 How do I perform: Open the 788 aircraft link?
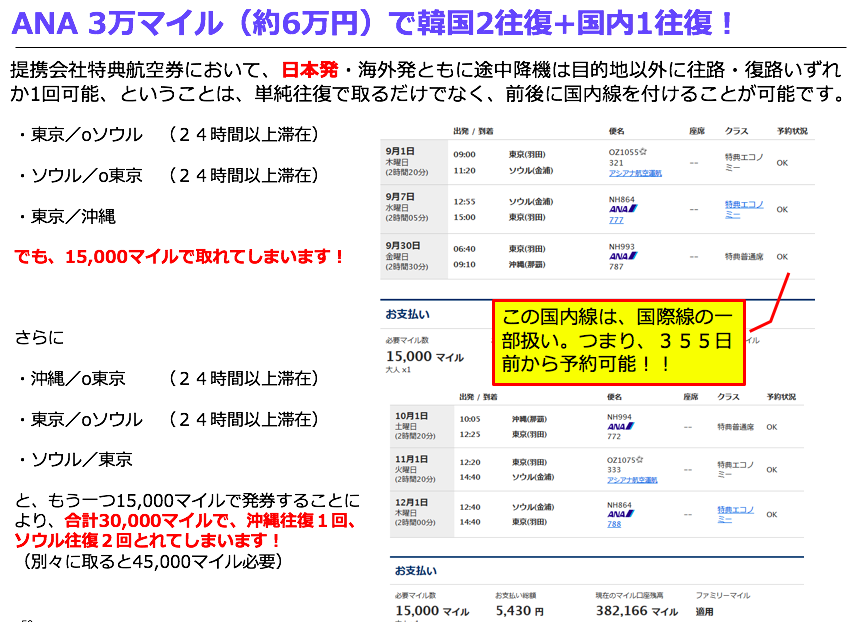pyautogui.click(x=614, y=524)
